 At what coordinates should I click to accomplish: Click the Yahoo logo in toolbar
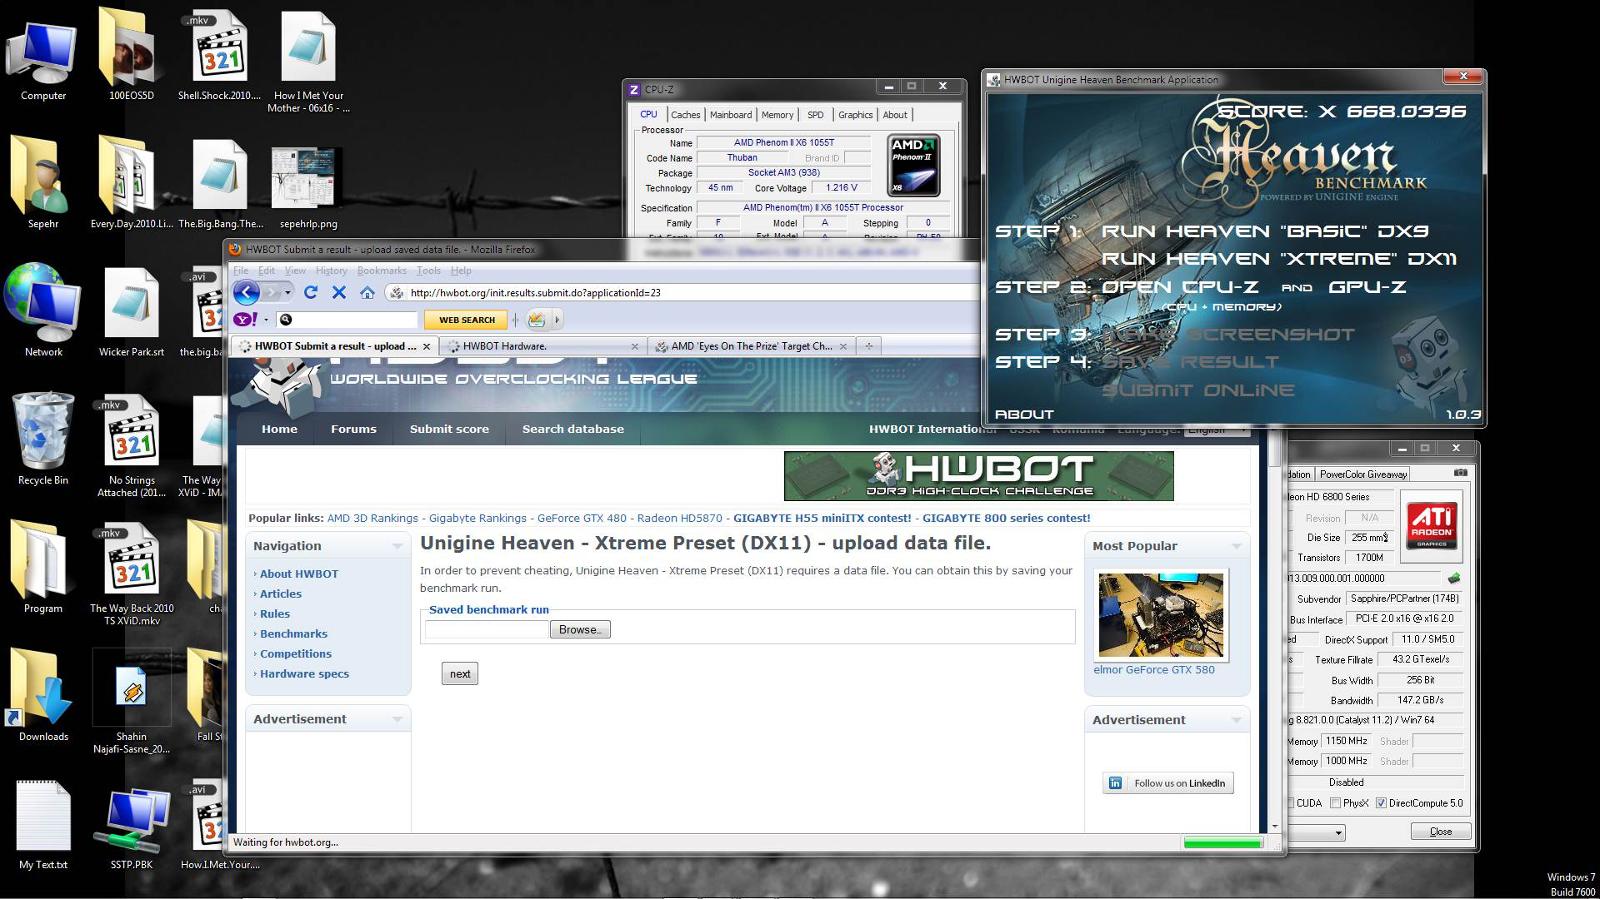point(245,319)
